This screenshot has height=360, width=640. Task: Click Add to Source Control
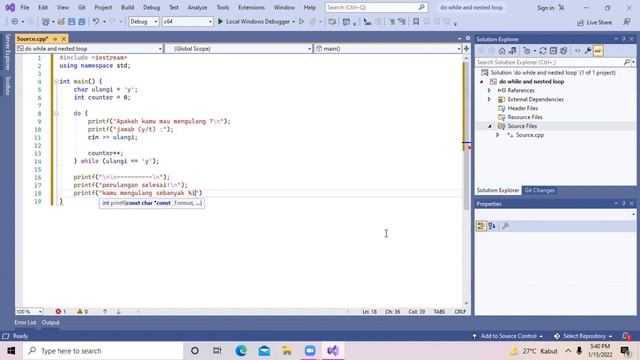[508, 336]
